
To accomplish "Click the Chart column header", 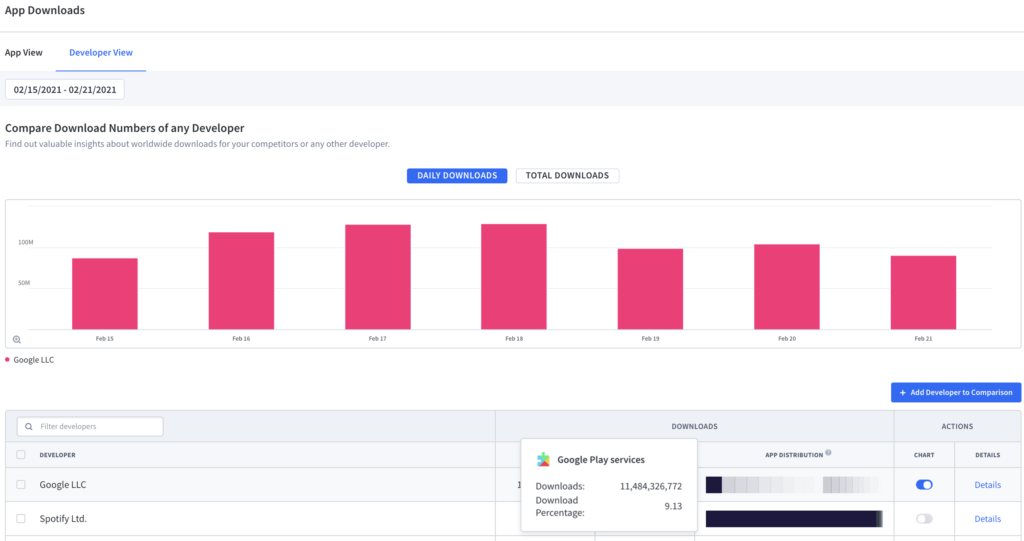I will [924, 455].
